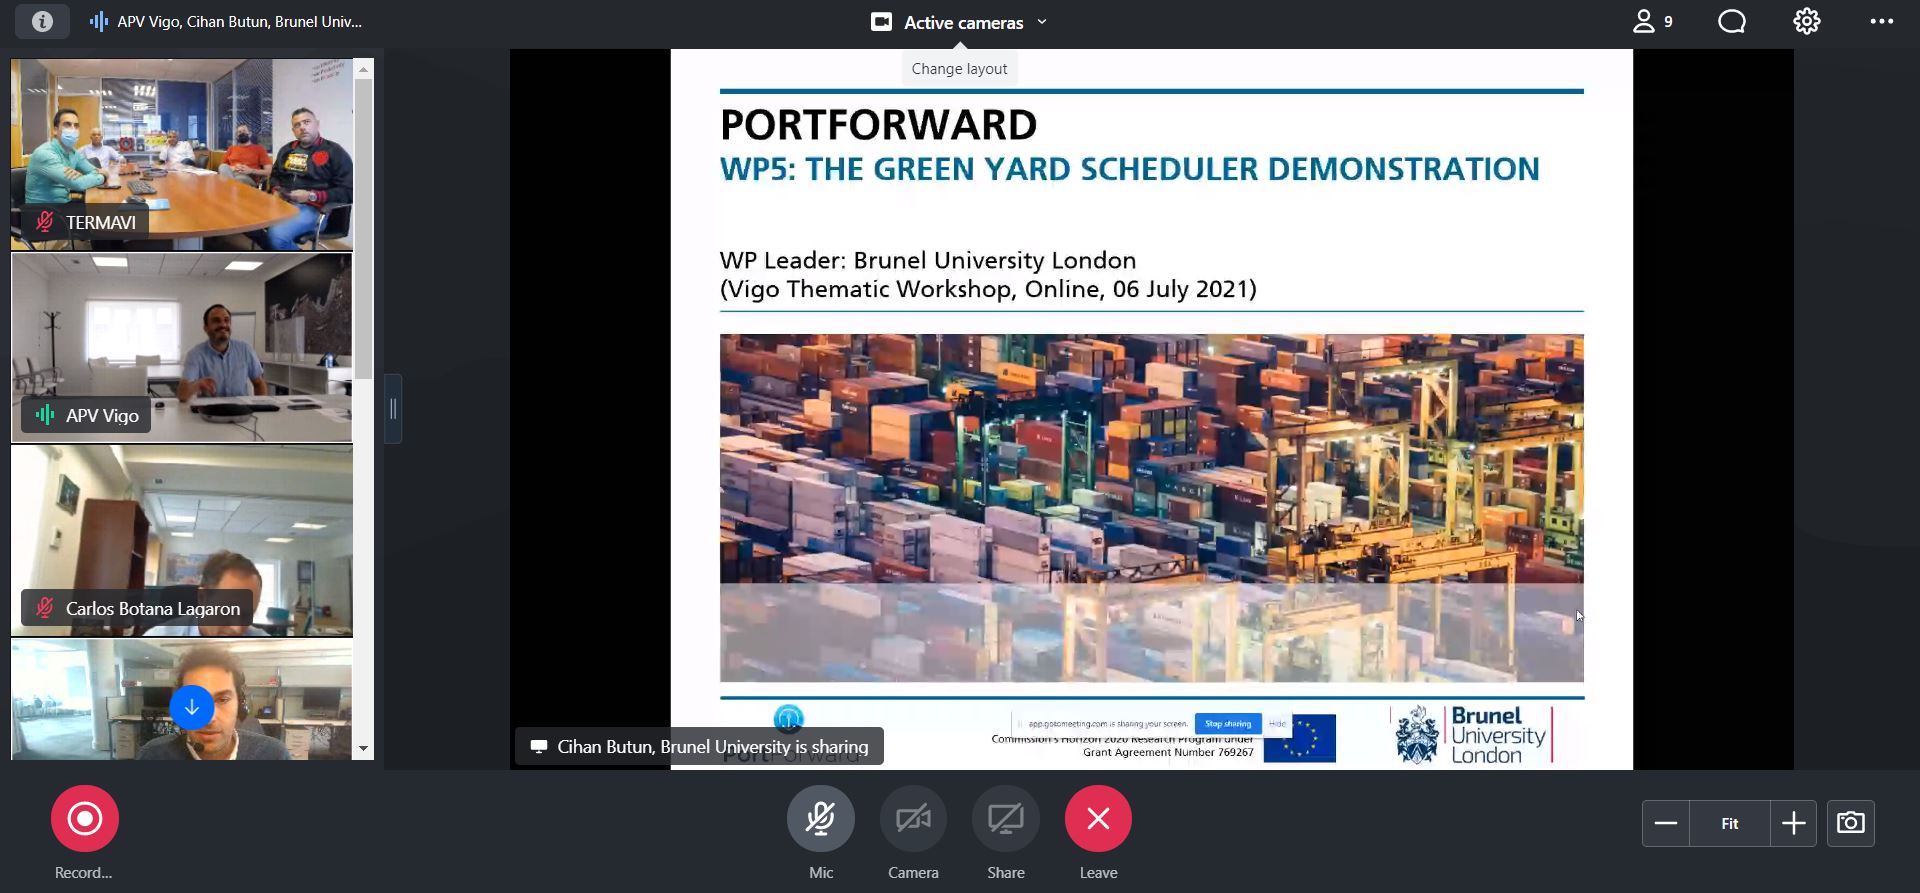Click Stop sharing in shared slide
This screenshot has width=1920, height=893.
pyautogui.click(x=1228, y=723)
